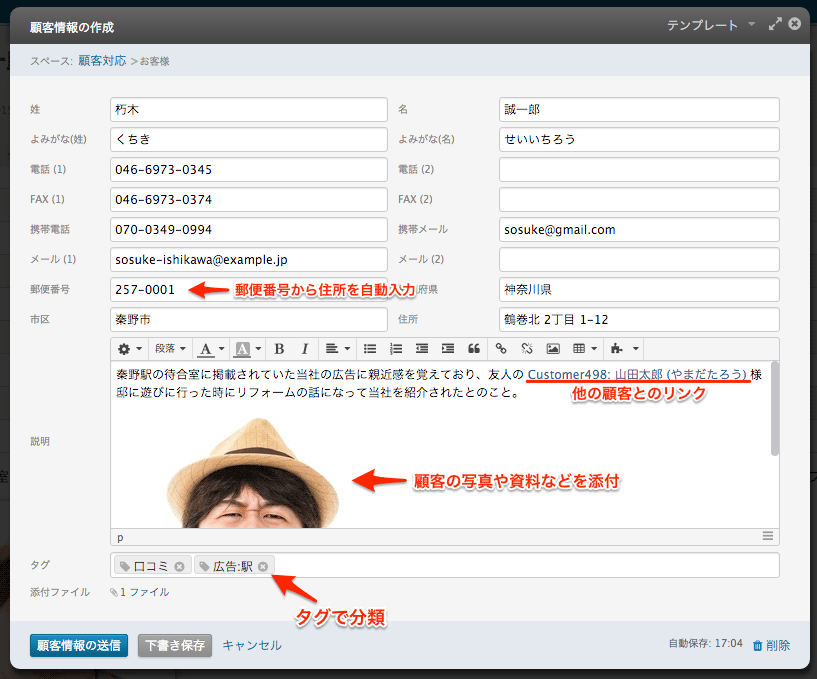
Task: Click the numbered list icon
Action: (x=396, y=349)
